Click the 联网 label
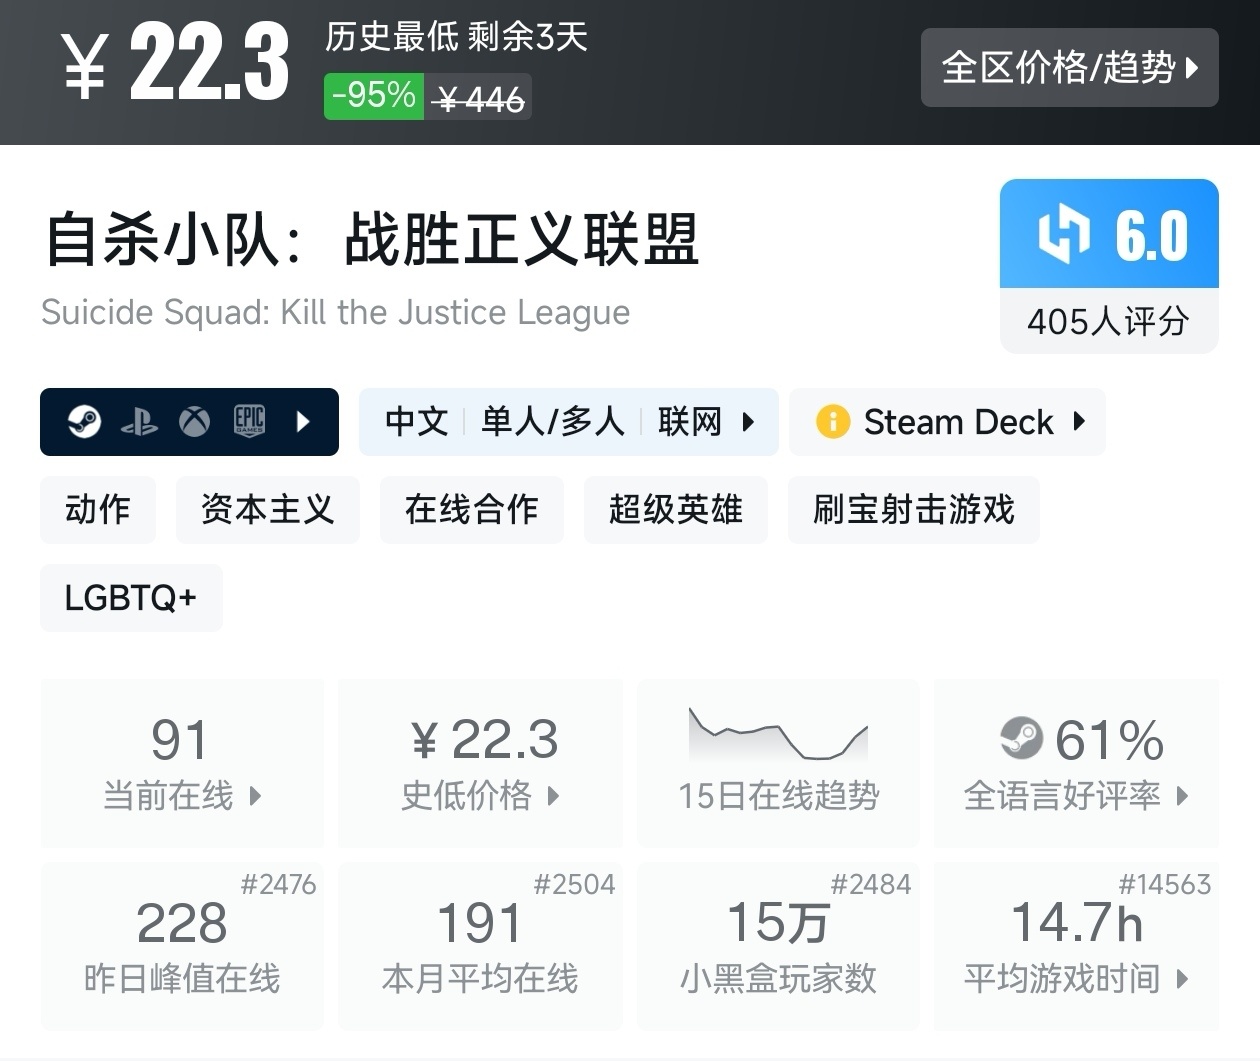The image size is (1260, 1061). [x=690, y=422]
